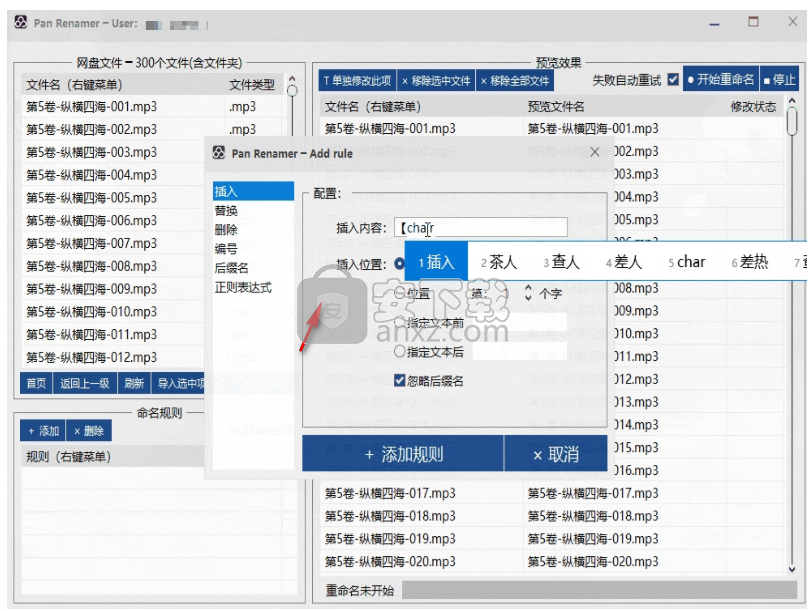Viewport: 811px width, 611px height.
Task: Select the first 插入位置 radio option
Action: coord(399,263)
